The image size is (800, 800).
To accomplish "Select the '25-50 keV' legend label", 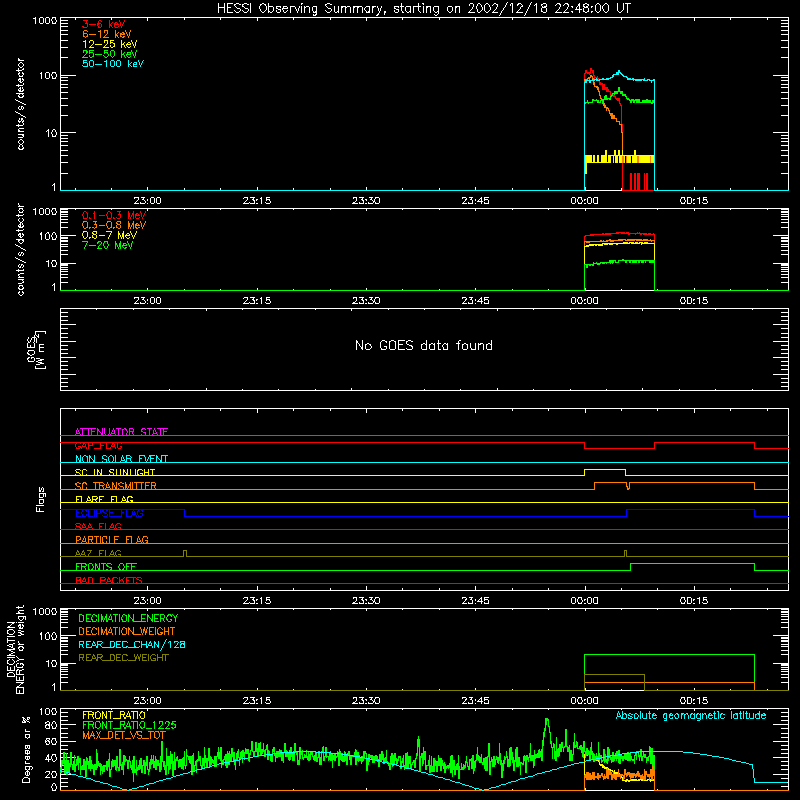I will coord(110,54).
